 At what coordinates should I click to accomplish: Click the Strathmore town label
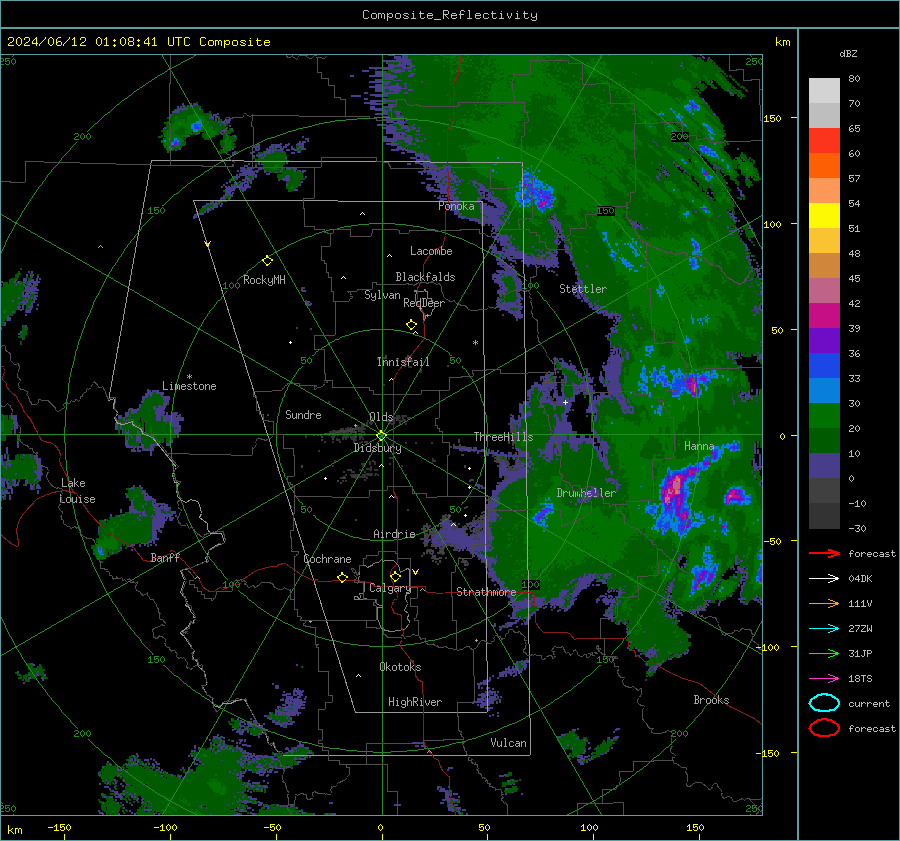pyautogui.click(x=486, y=592)
